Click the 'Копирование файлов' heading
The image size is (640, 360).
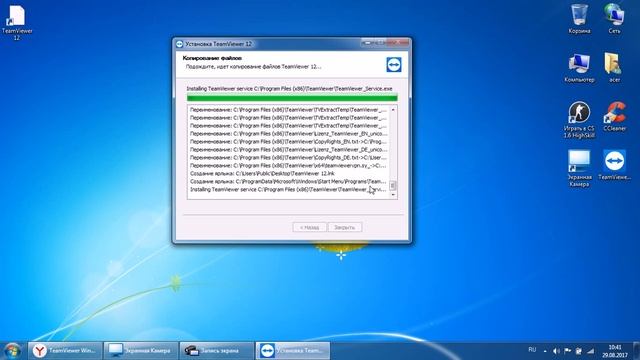tap(212, 58)
